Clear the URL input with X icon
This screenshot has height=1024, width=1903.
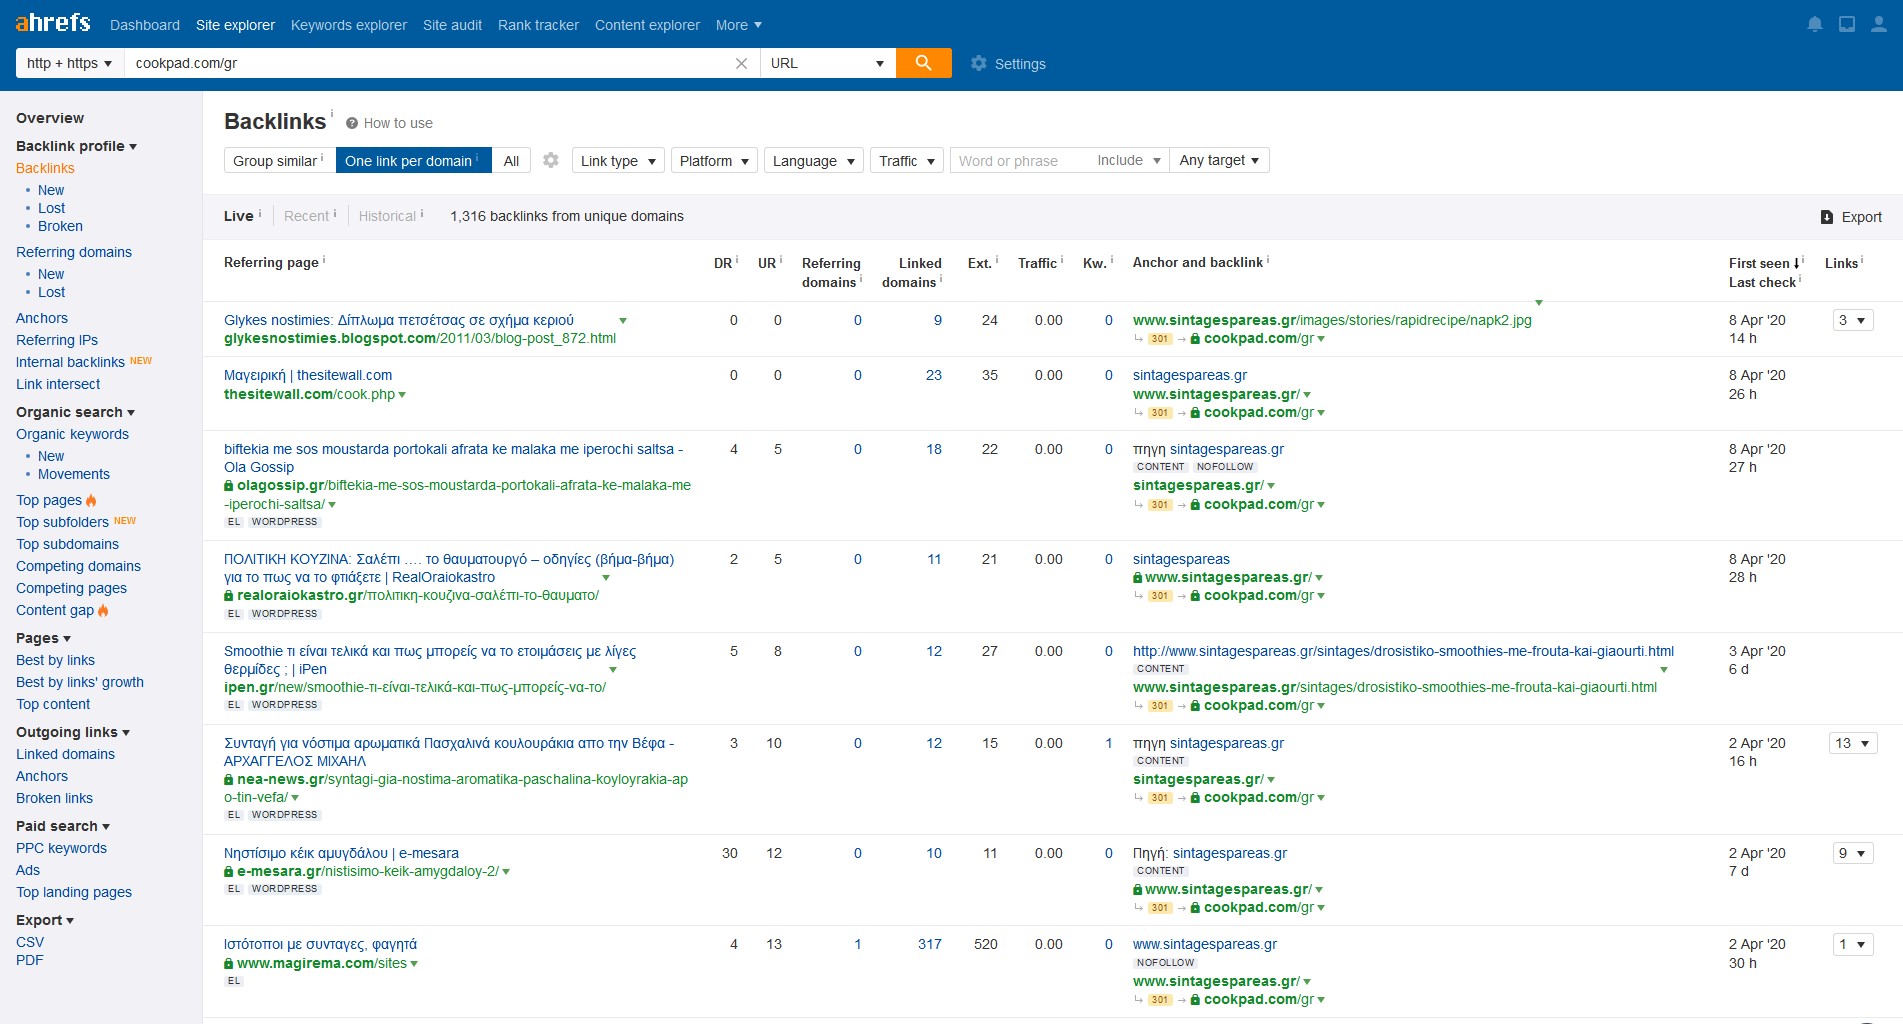[x=741, y=63]
